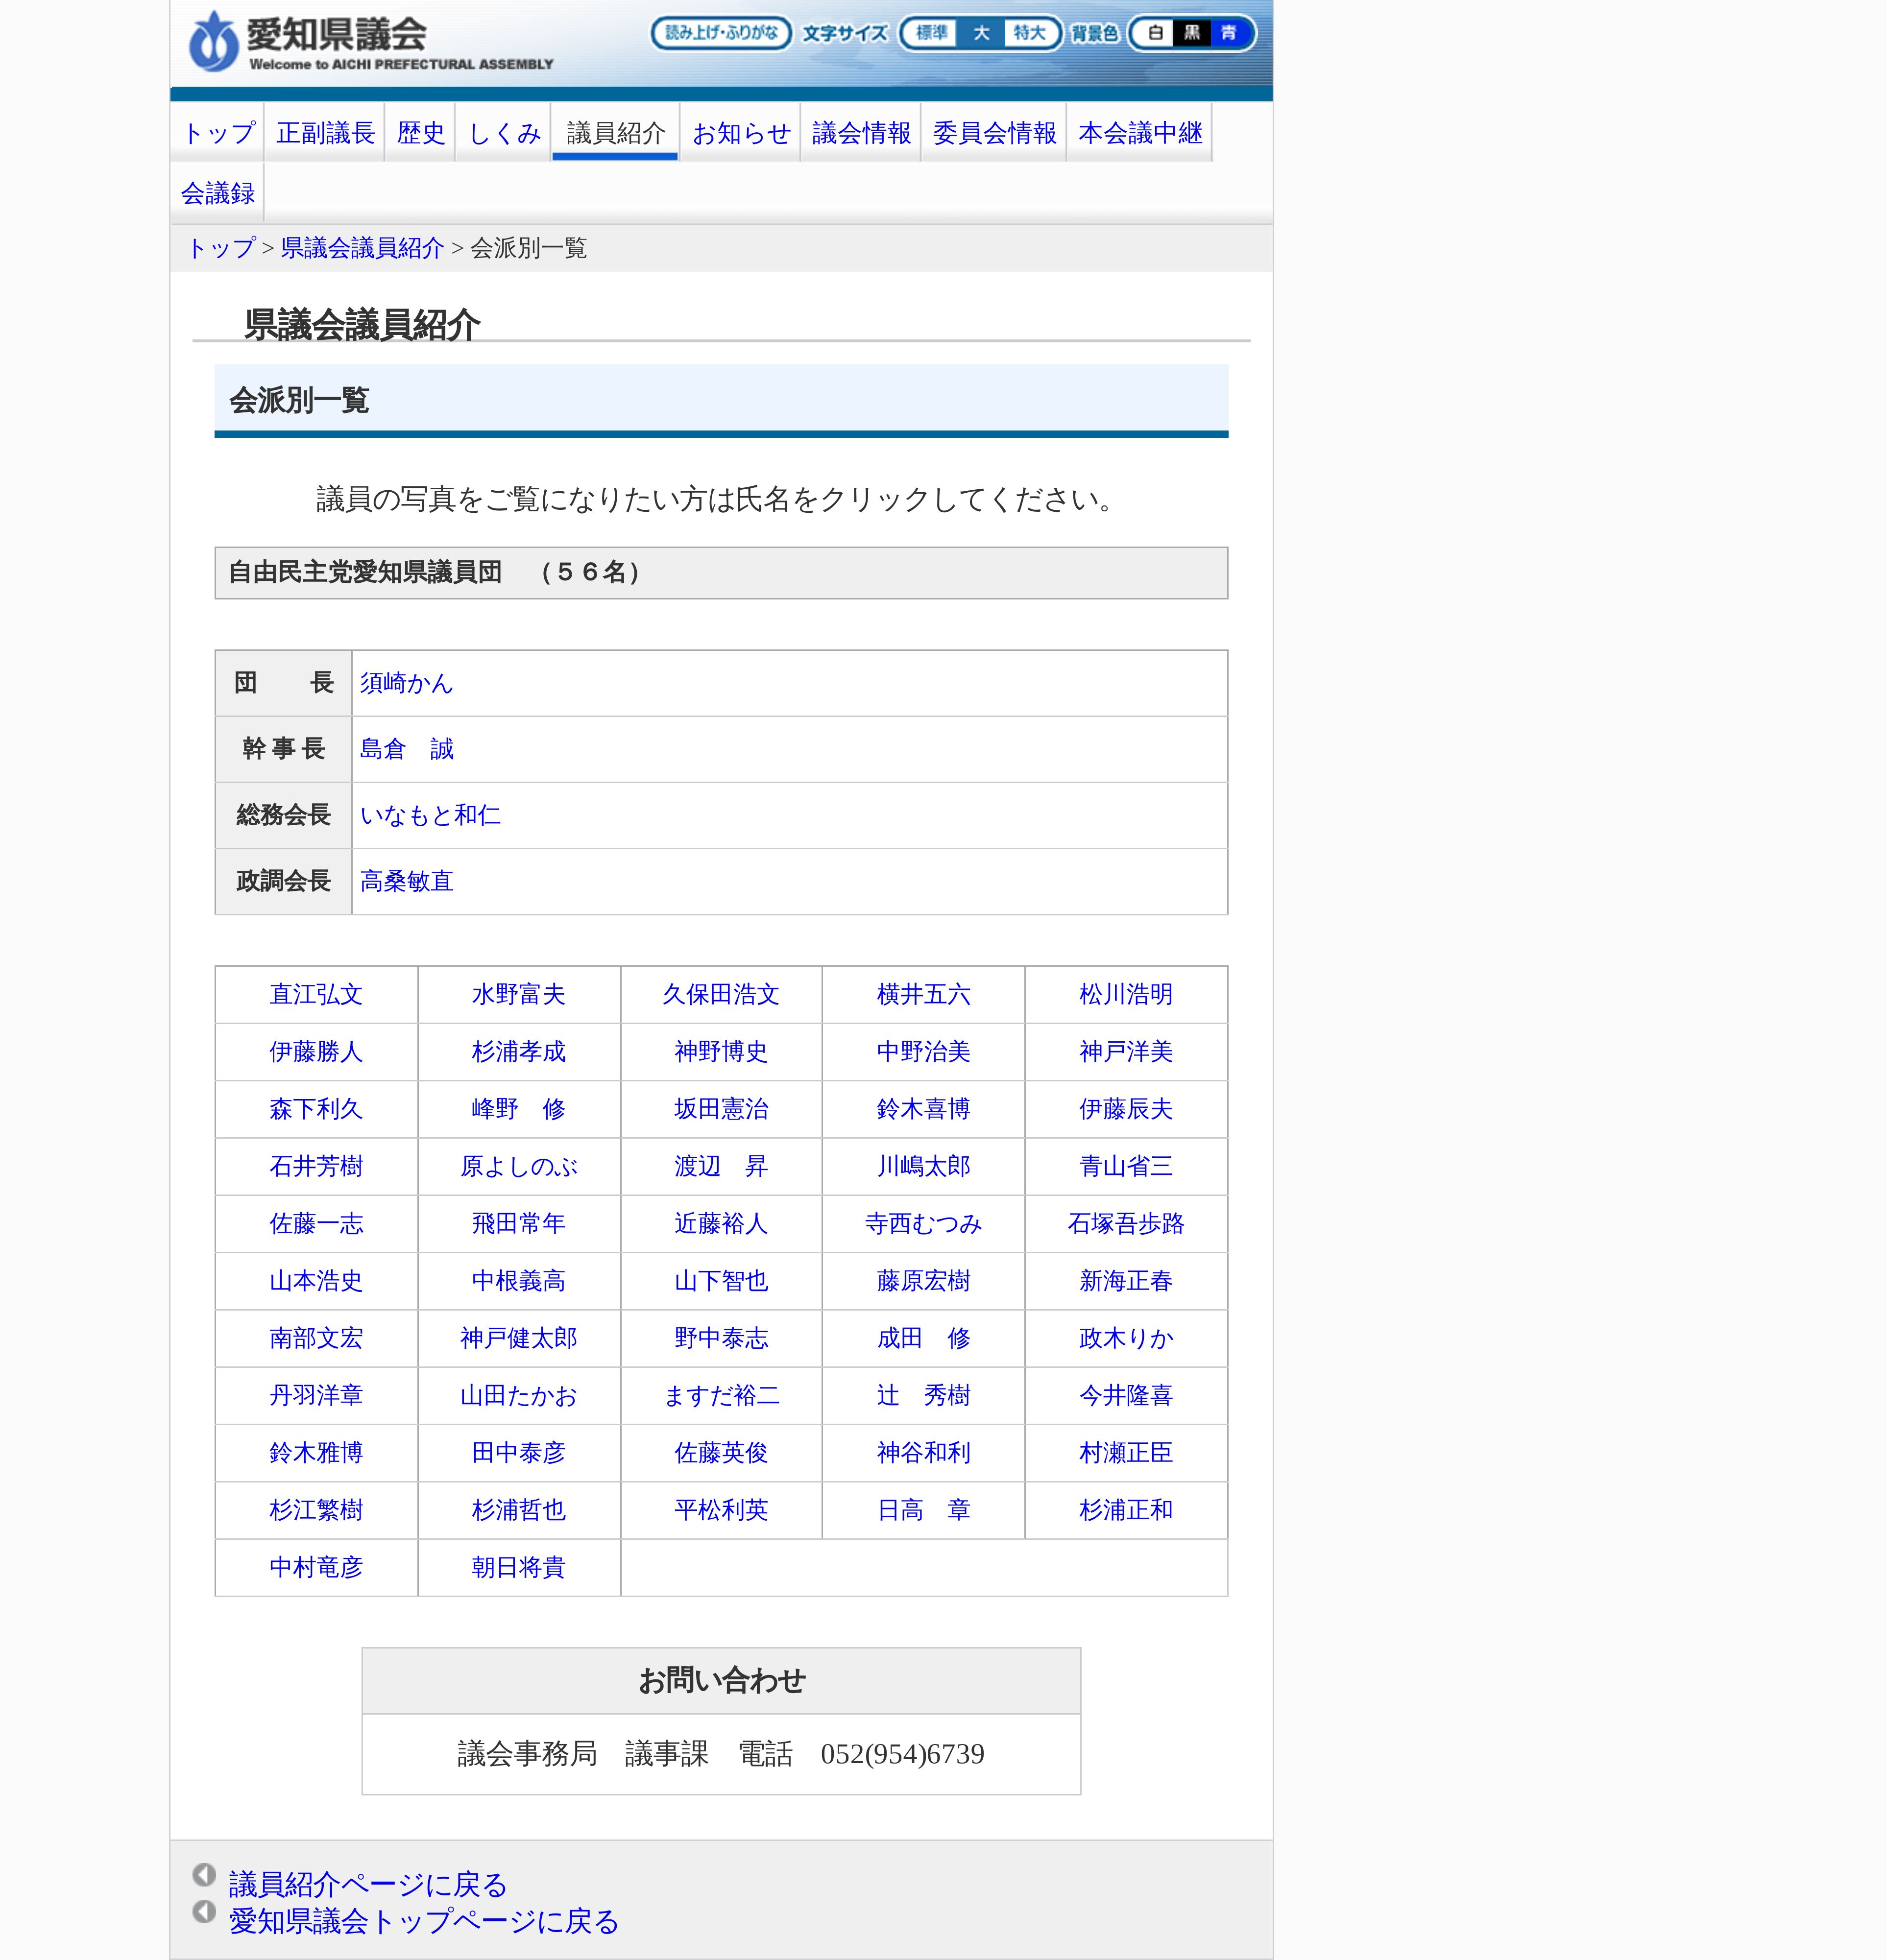Click 県議会議員紹介 breadcrumb link
1887x1960 pixels.
coord(362,248)
